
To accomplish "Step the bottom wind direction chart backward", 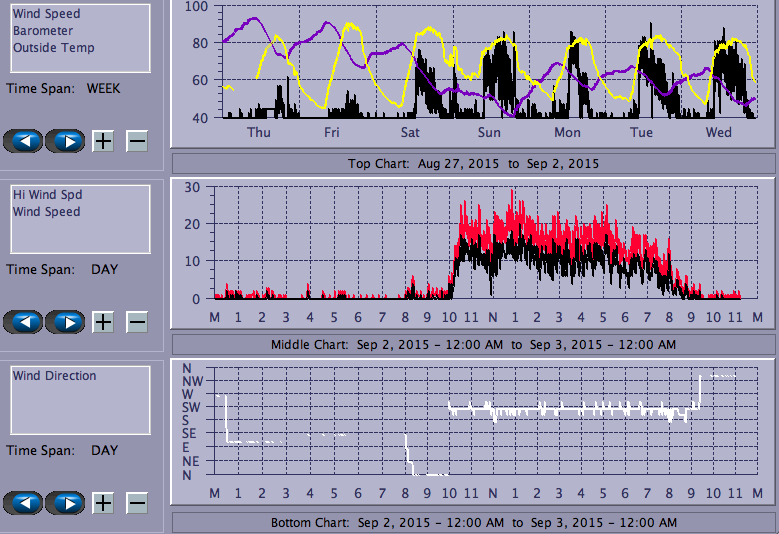I will (24, 502).
